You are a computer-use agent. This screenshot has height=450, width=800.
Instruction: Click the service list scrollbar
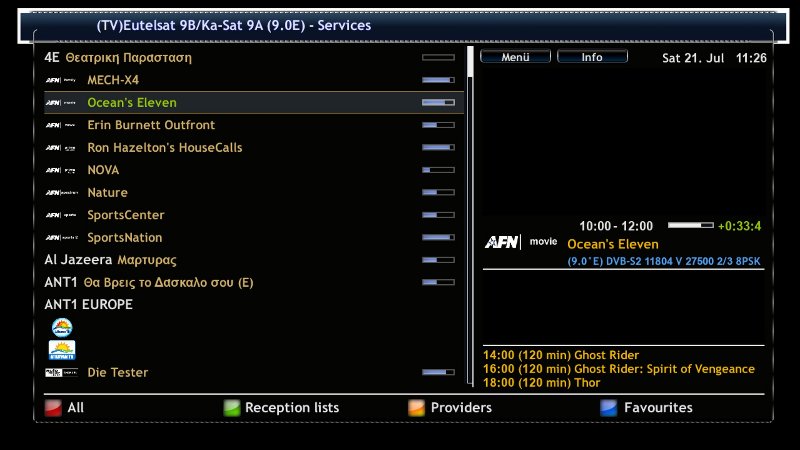(x=470, y=216)
